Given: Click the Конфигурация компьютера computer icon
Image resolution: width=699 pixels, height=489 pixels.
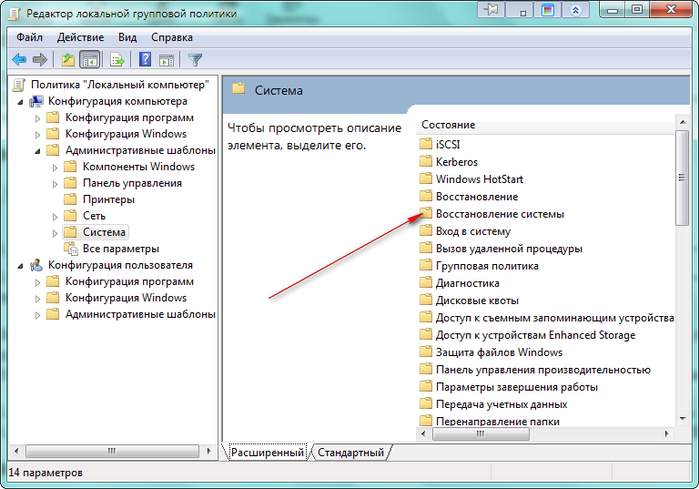Looking at the screenshot, I should click(36, 102).
